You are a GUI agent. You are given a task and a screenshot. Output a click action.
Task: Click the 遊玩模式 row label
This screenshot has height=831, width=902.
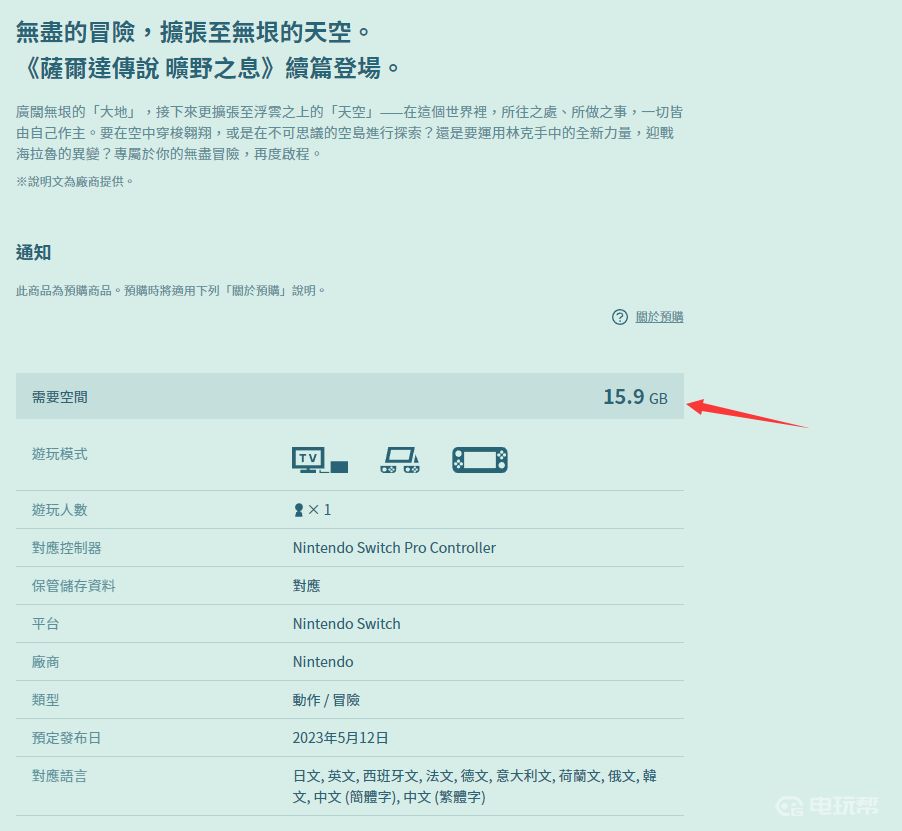point(60,454)
